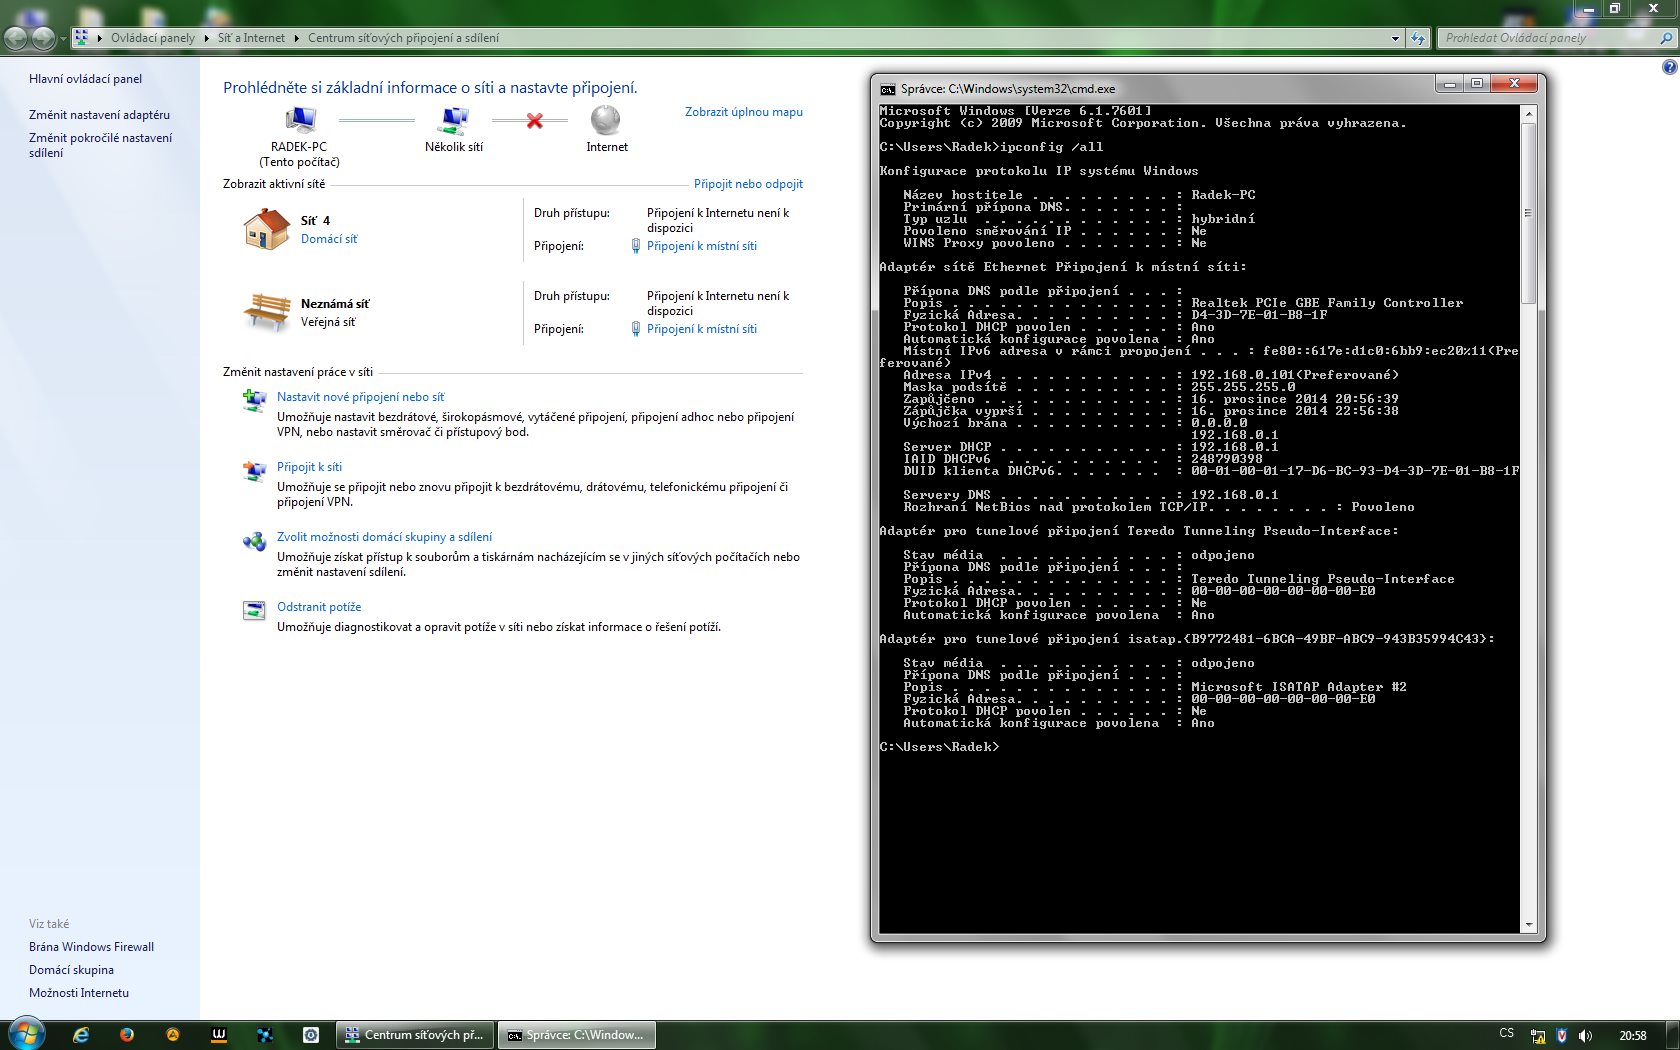The height and width of the screenshot is (1050, 1680).
Task: Click the Síť 4 house icon
Action: (x=266, y=229)
